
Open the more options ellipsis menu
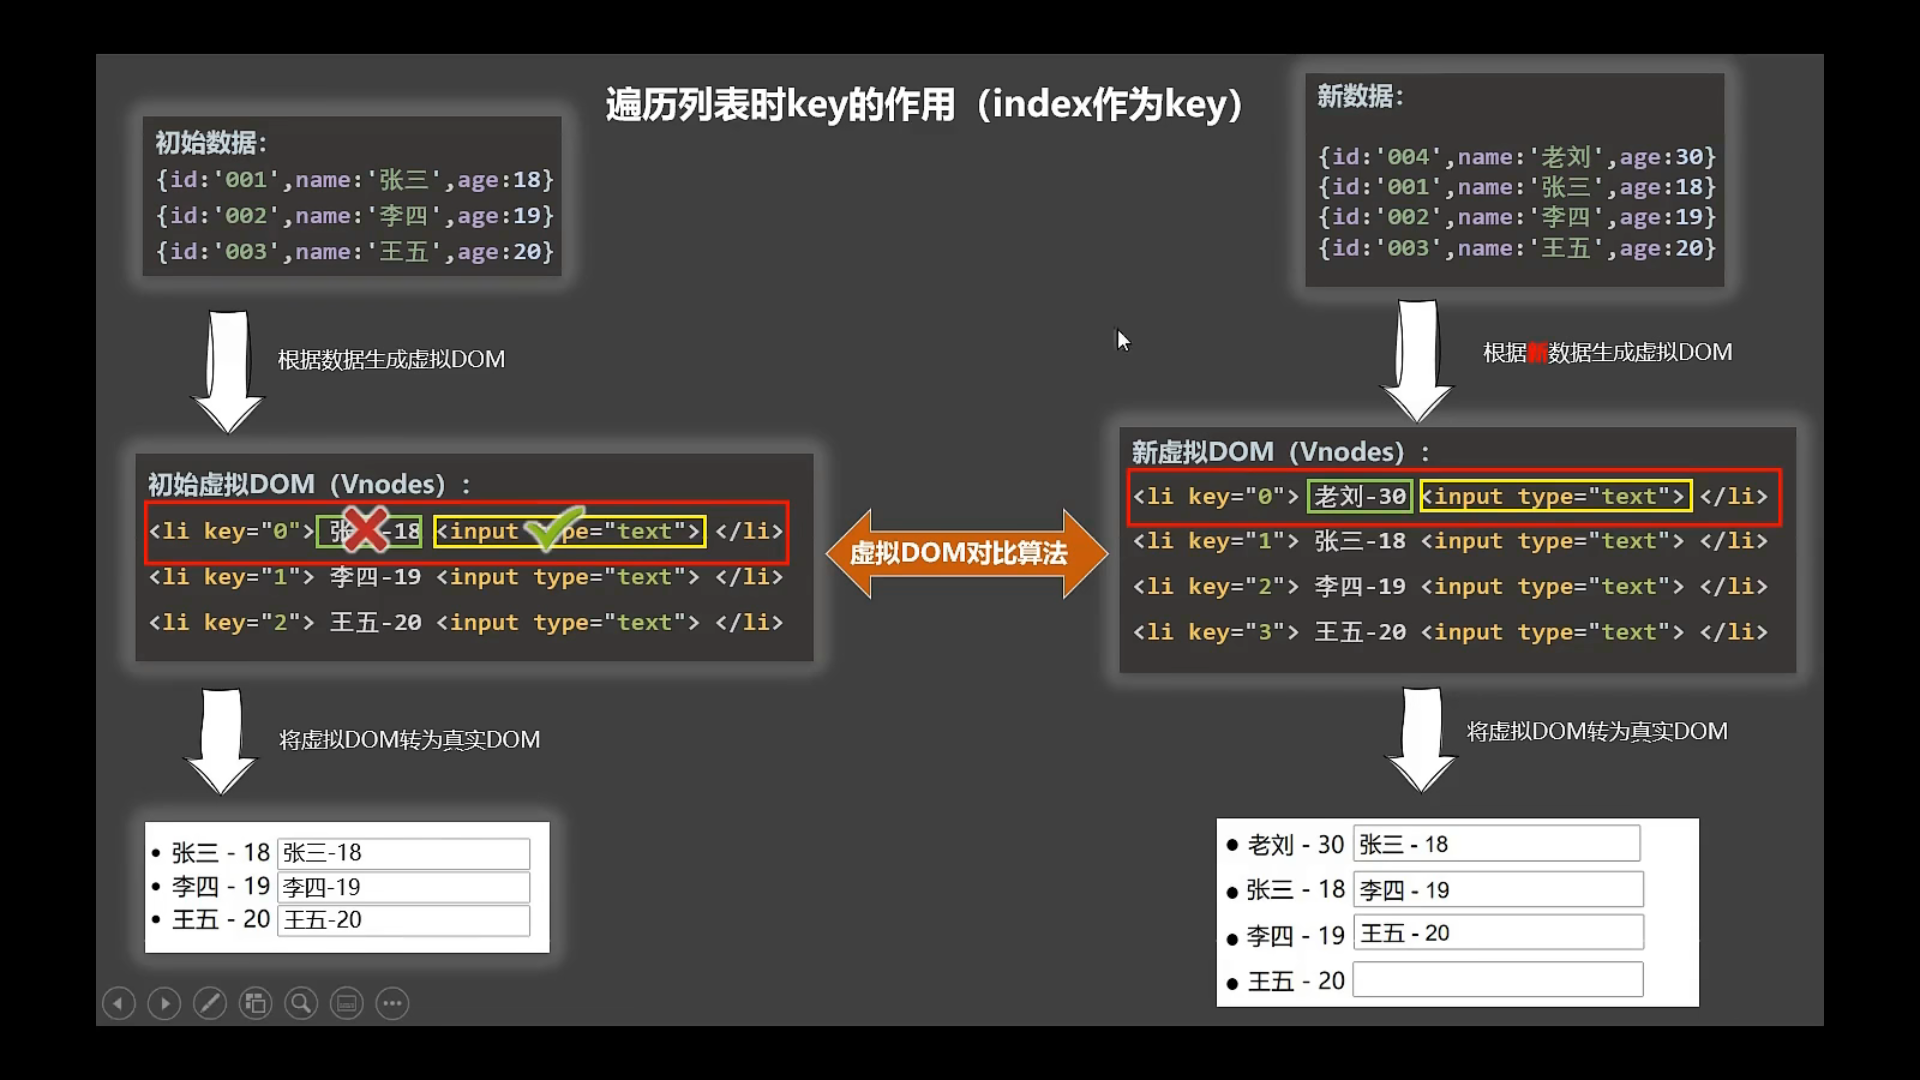click(x=391, y=1003)
